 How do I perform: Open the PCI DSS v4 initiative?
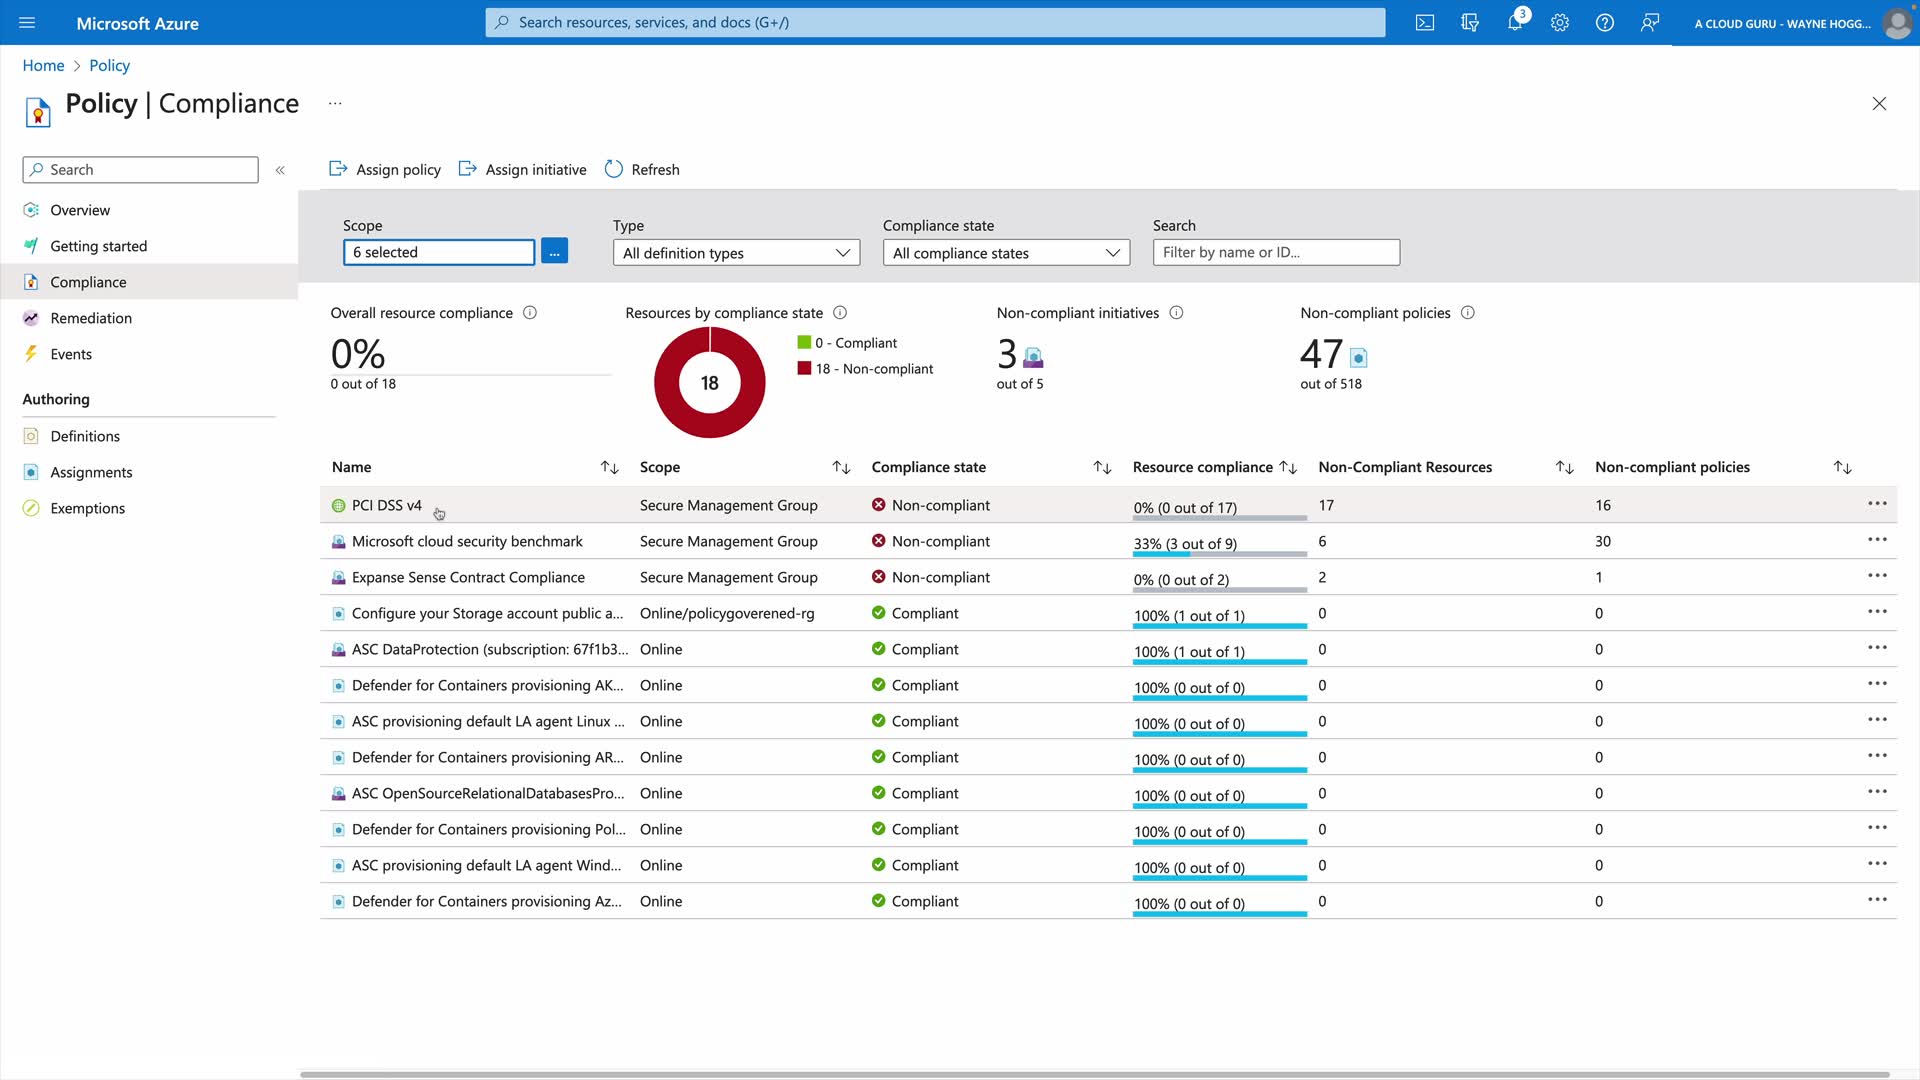click(386, 505)
